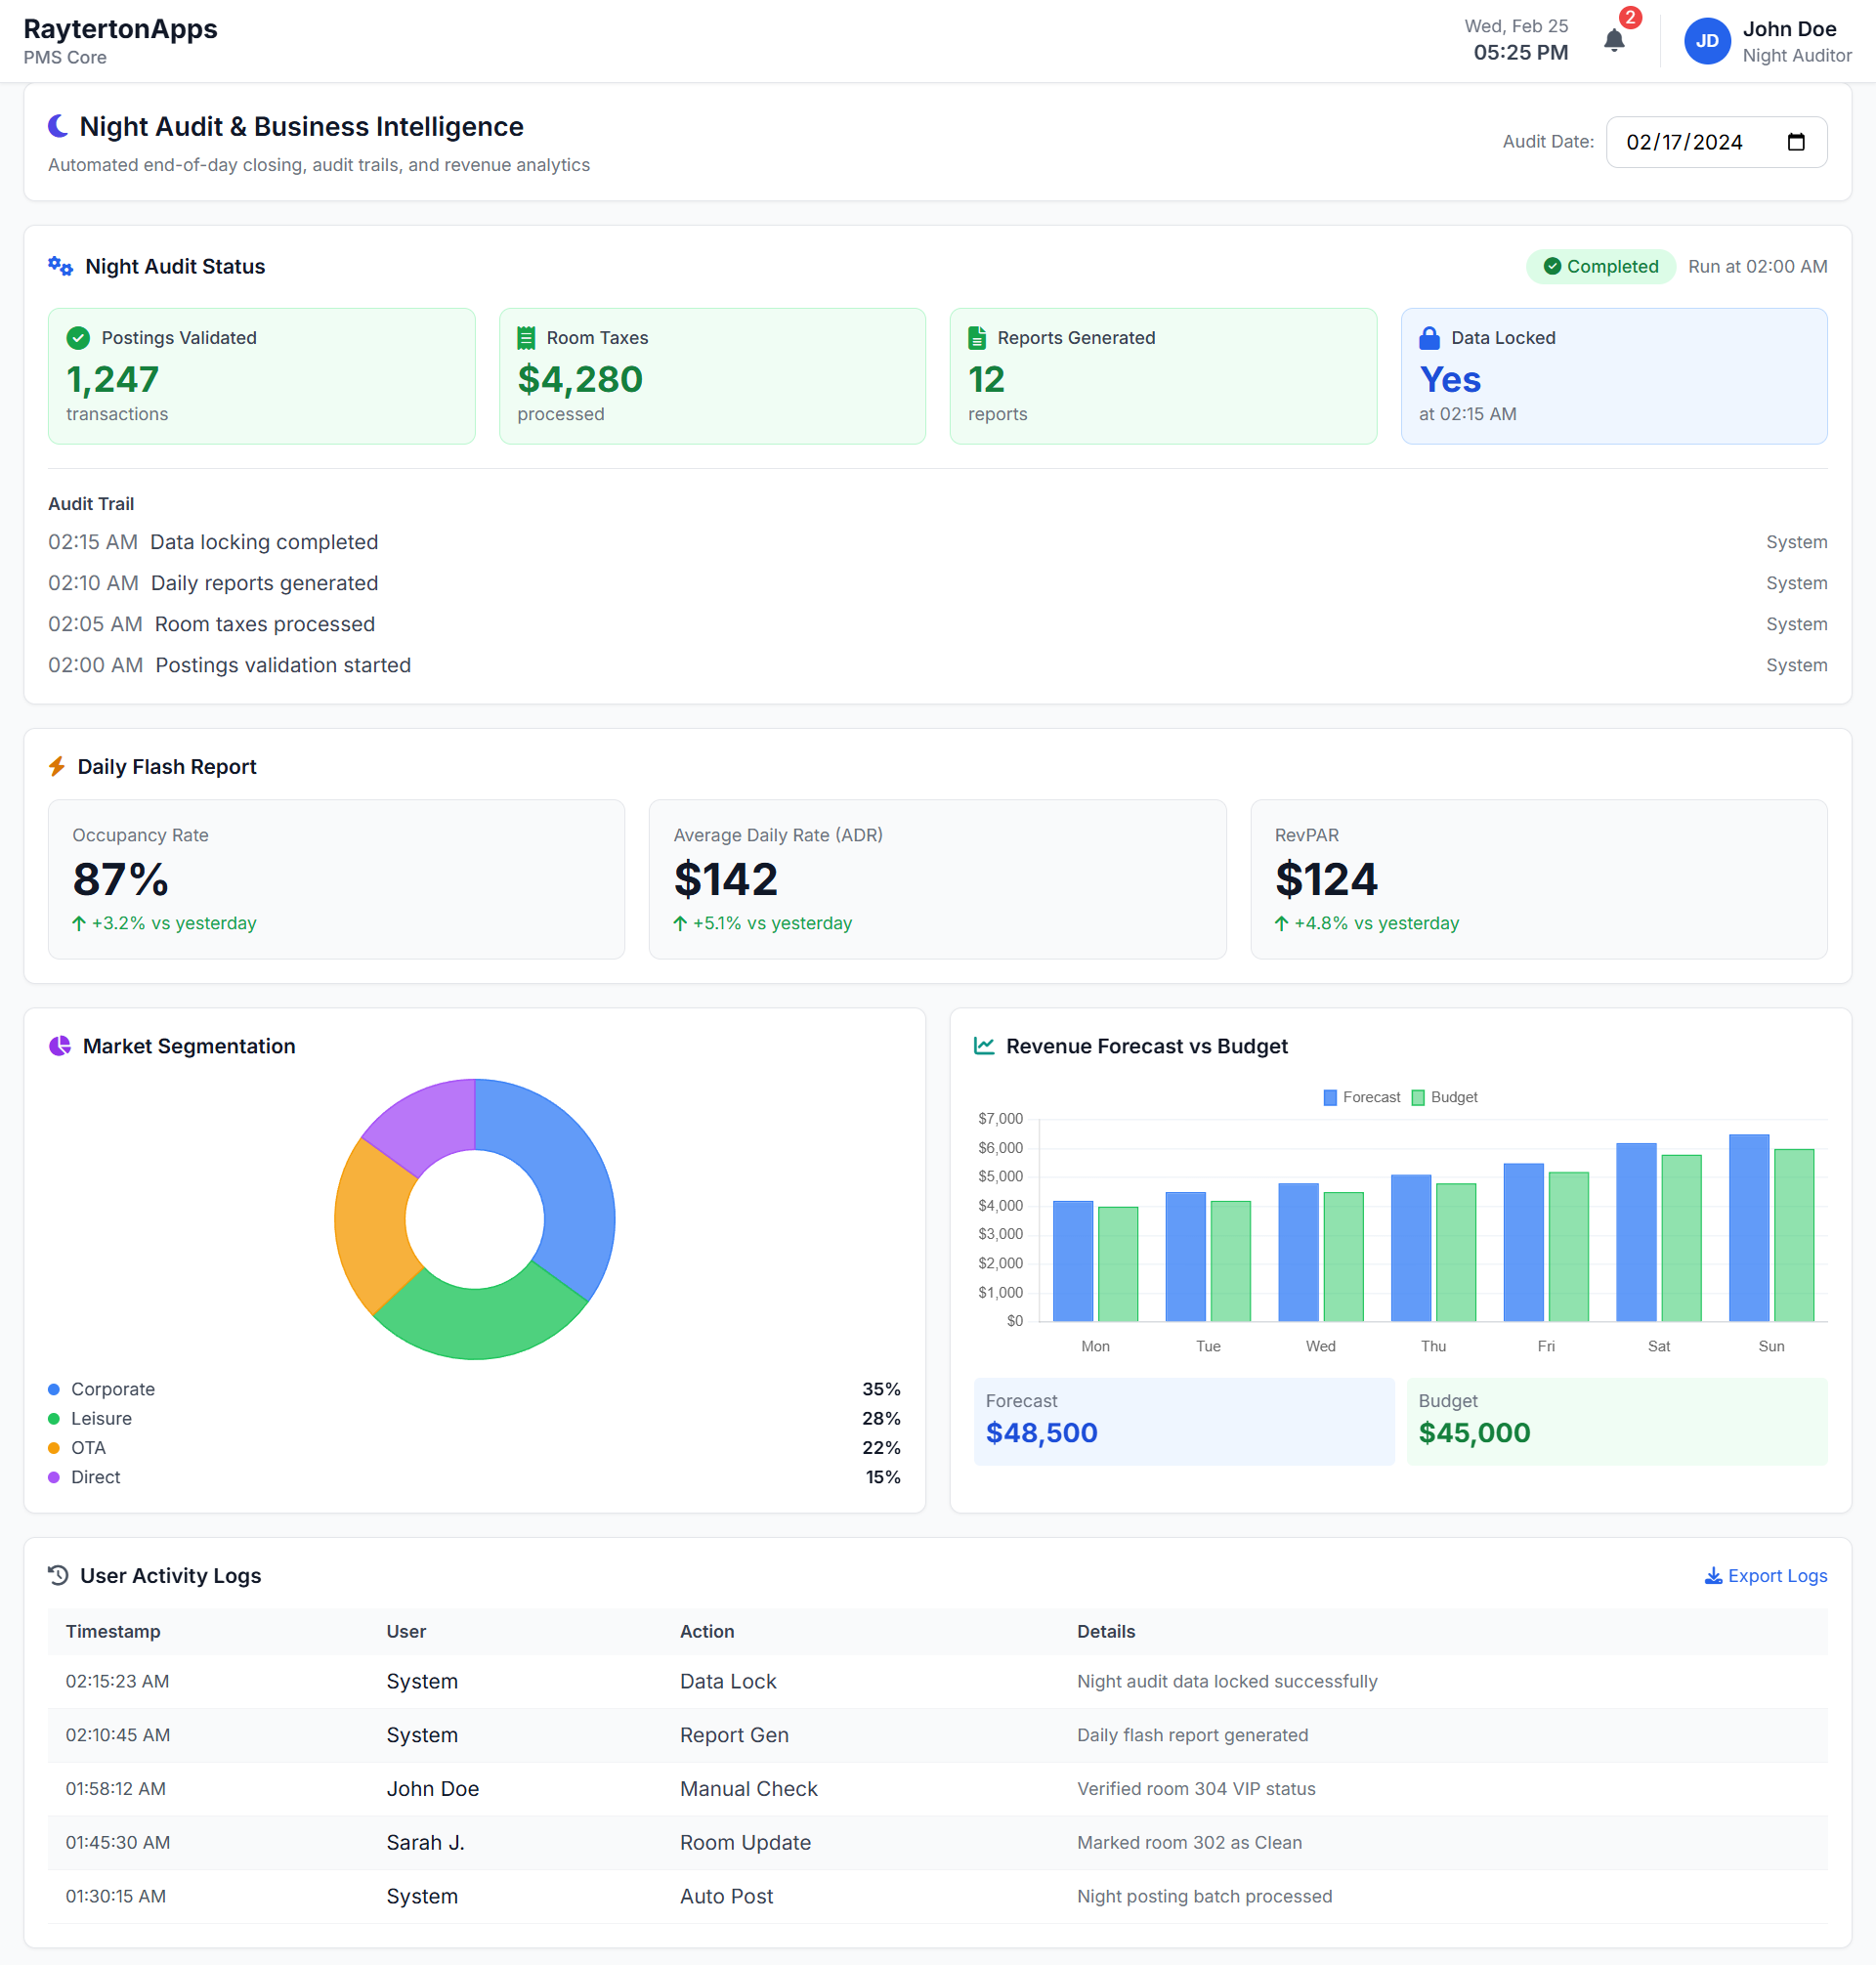1876x1965 pixels.
Task: Toggle the Budget series in the chart legend
Action: tap(1443, 1096)
